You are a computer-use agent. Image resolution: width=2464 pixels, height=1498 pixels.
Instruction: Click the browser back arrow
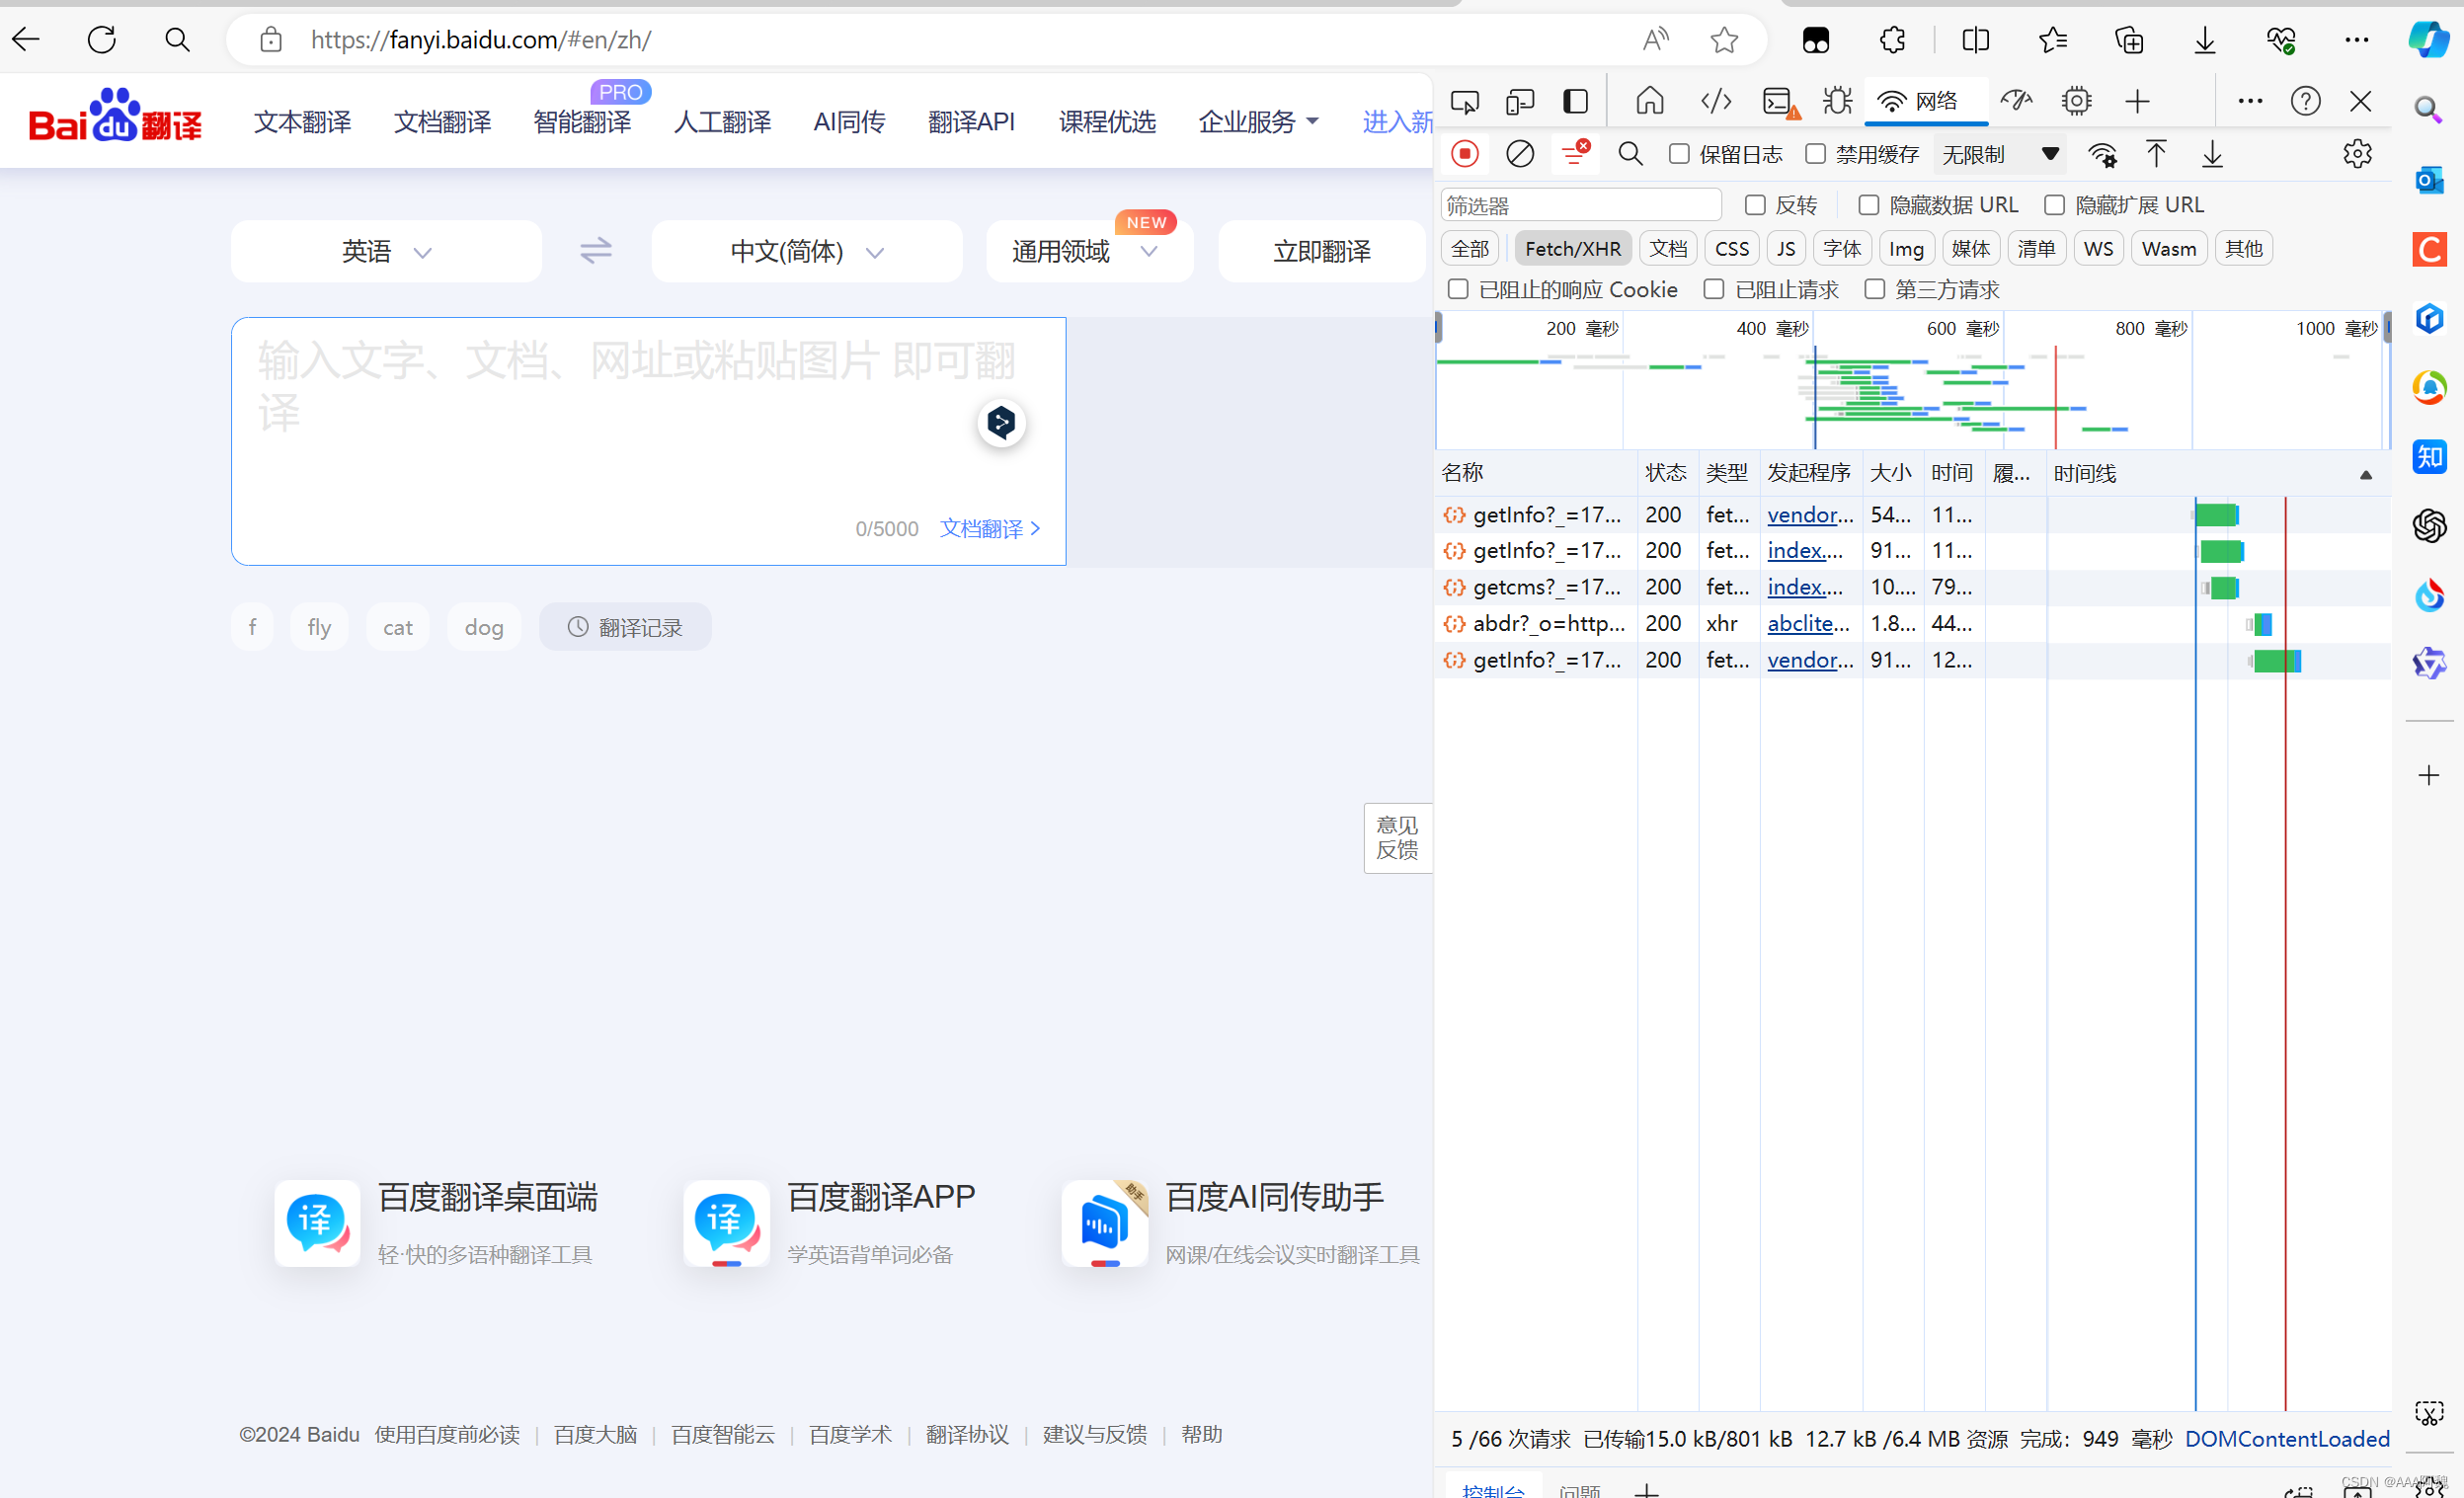coord(26,39)
